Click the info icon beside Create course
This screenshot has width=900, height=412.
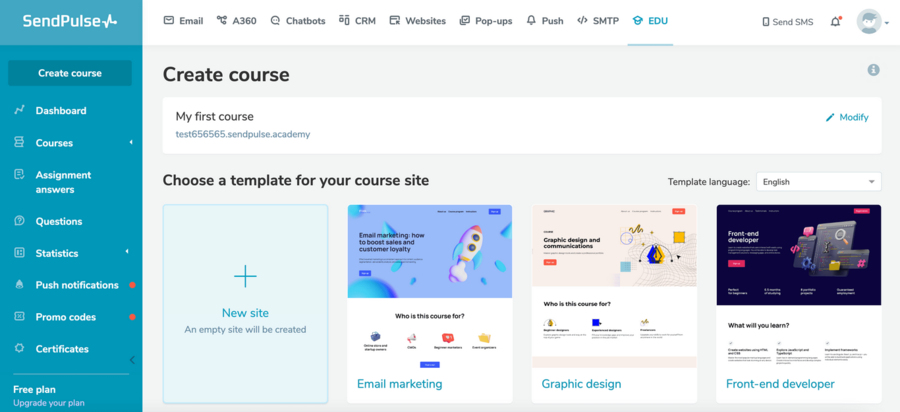(873, 70)
